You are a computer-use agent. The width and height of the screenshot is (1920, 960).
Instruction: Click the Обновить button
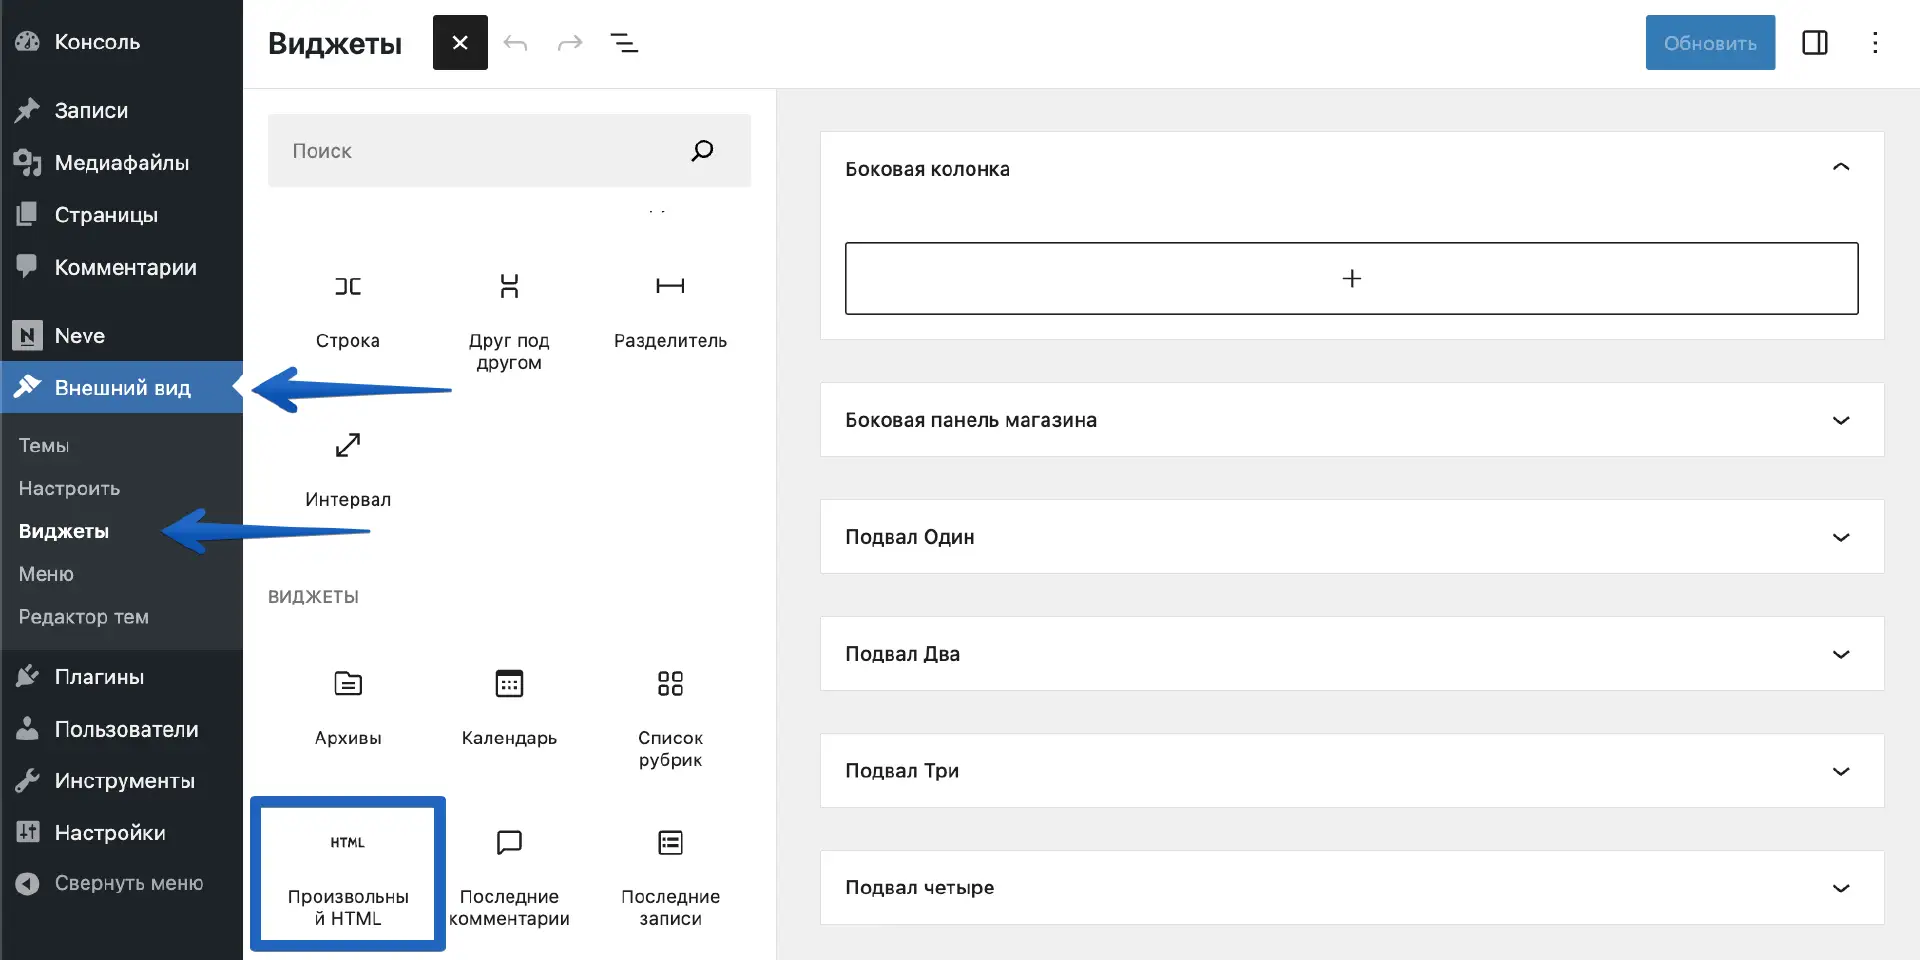tap(1710, 43)
